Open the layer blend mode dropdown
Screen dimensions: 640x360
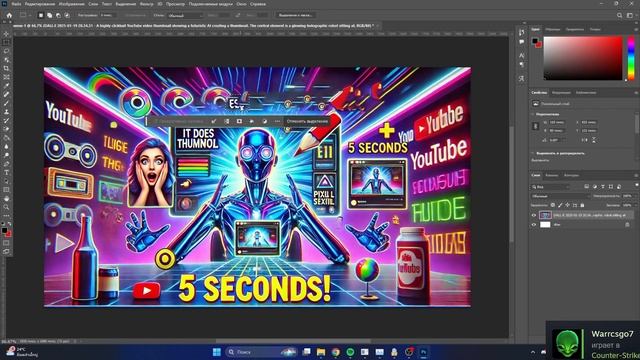tap(560, 196)
